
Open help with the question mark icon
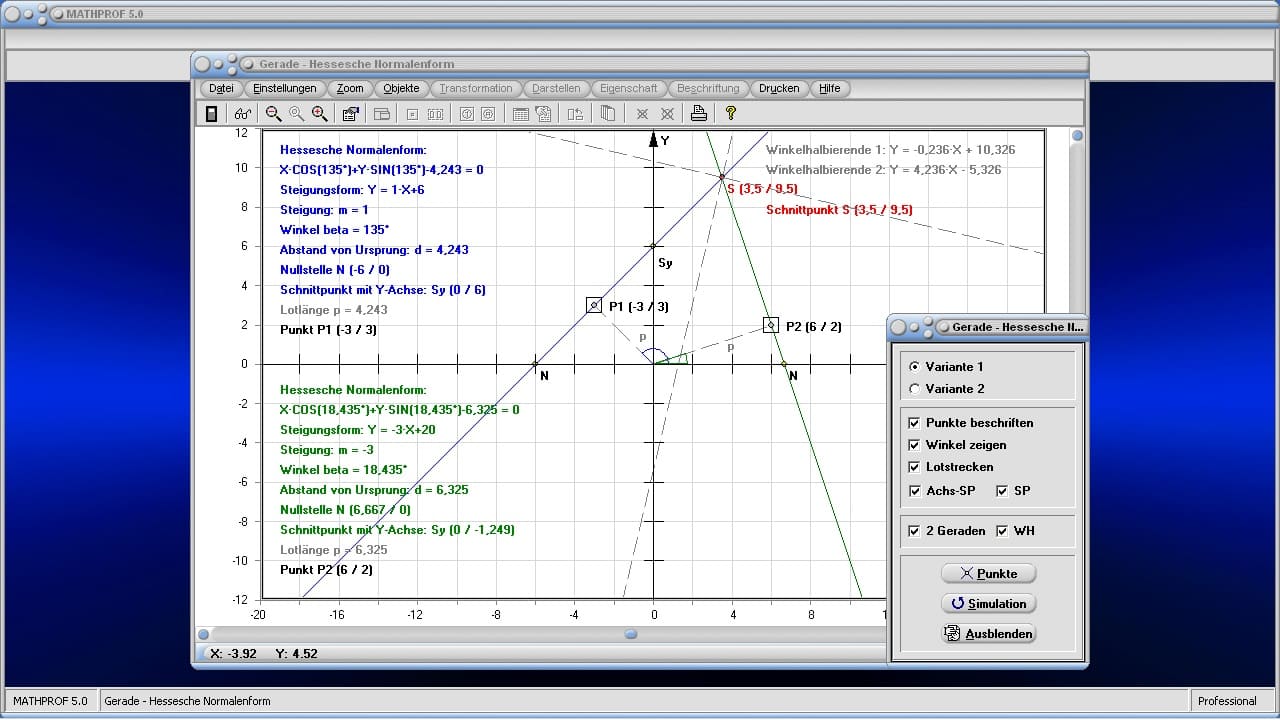(731, 114)
